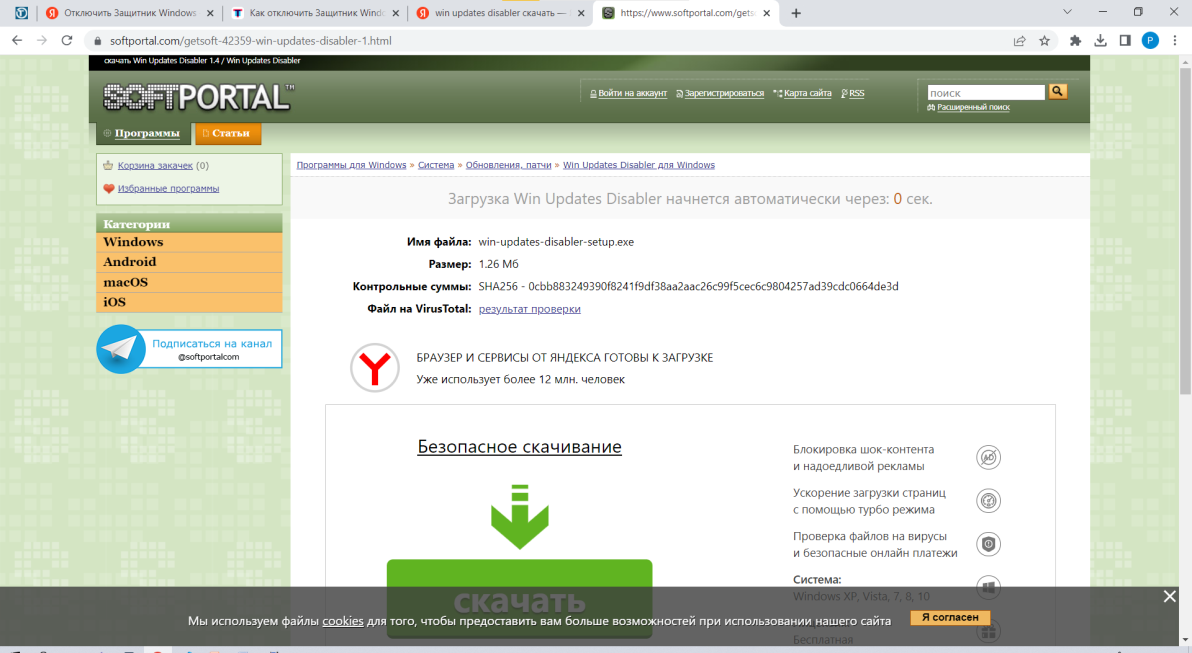Open the Программы site tab
Image resolution: width=1192 pixels, height=653 pixels.
143,133
